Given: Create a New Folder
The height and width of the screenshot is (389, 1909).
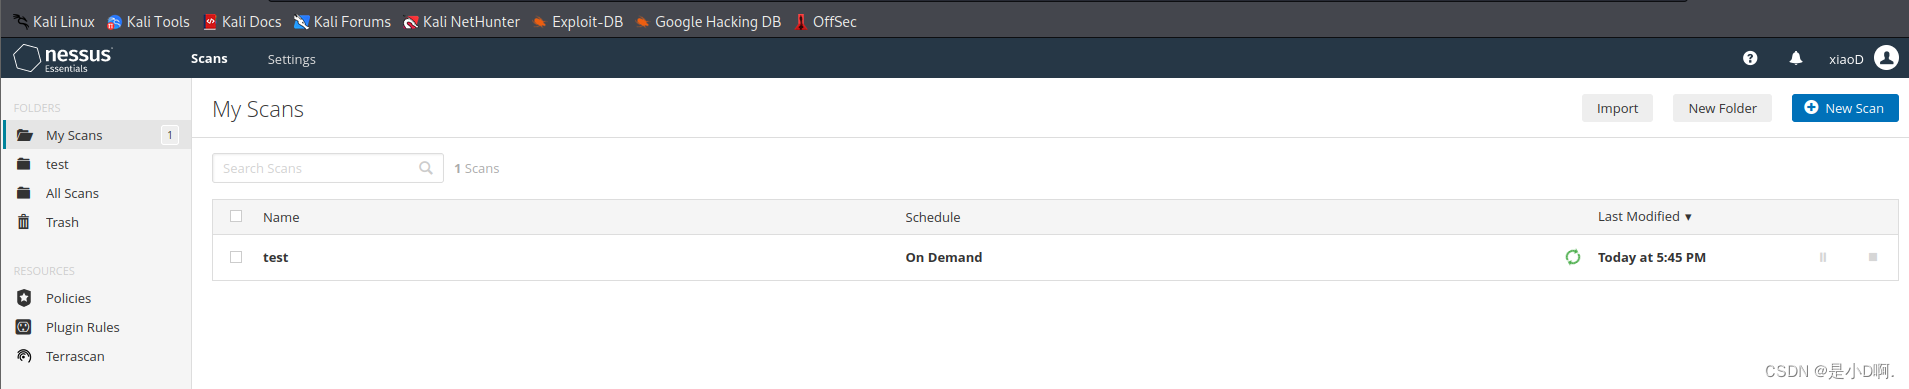Looking at the screenshot, I should (1722, 108).
